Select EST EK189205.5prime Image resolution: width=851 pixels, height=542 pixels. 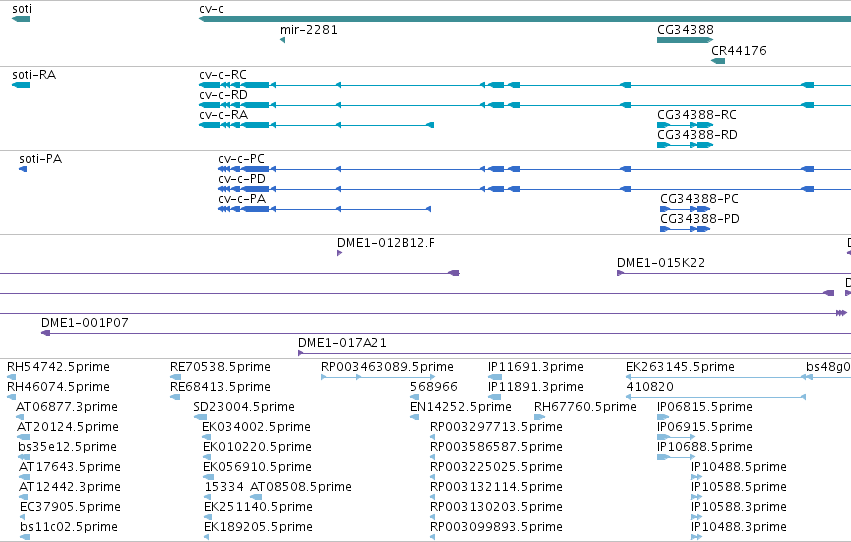click(x=258, y=527)
